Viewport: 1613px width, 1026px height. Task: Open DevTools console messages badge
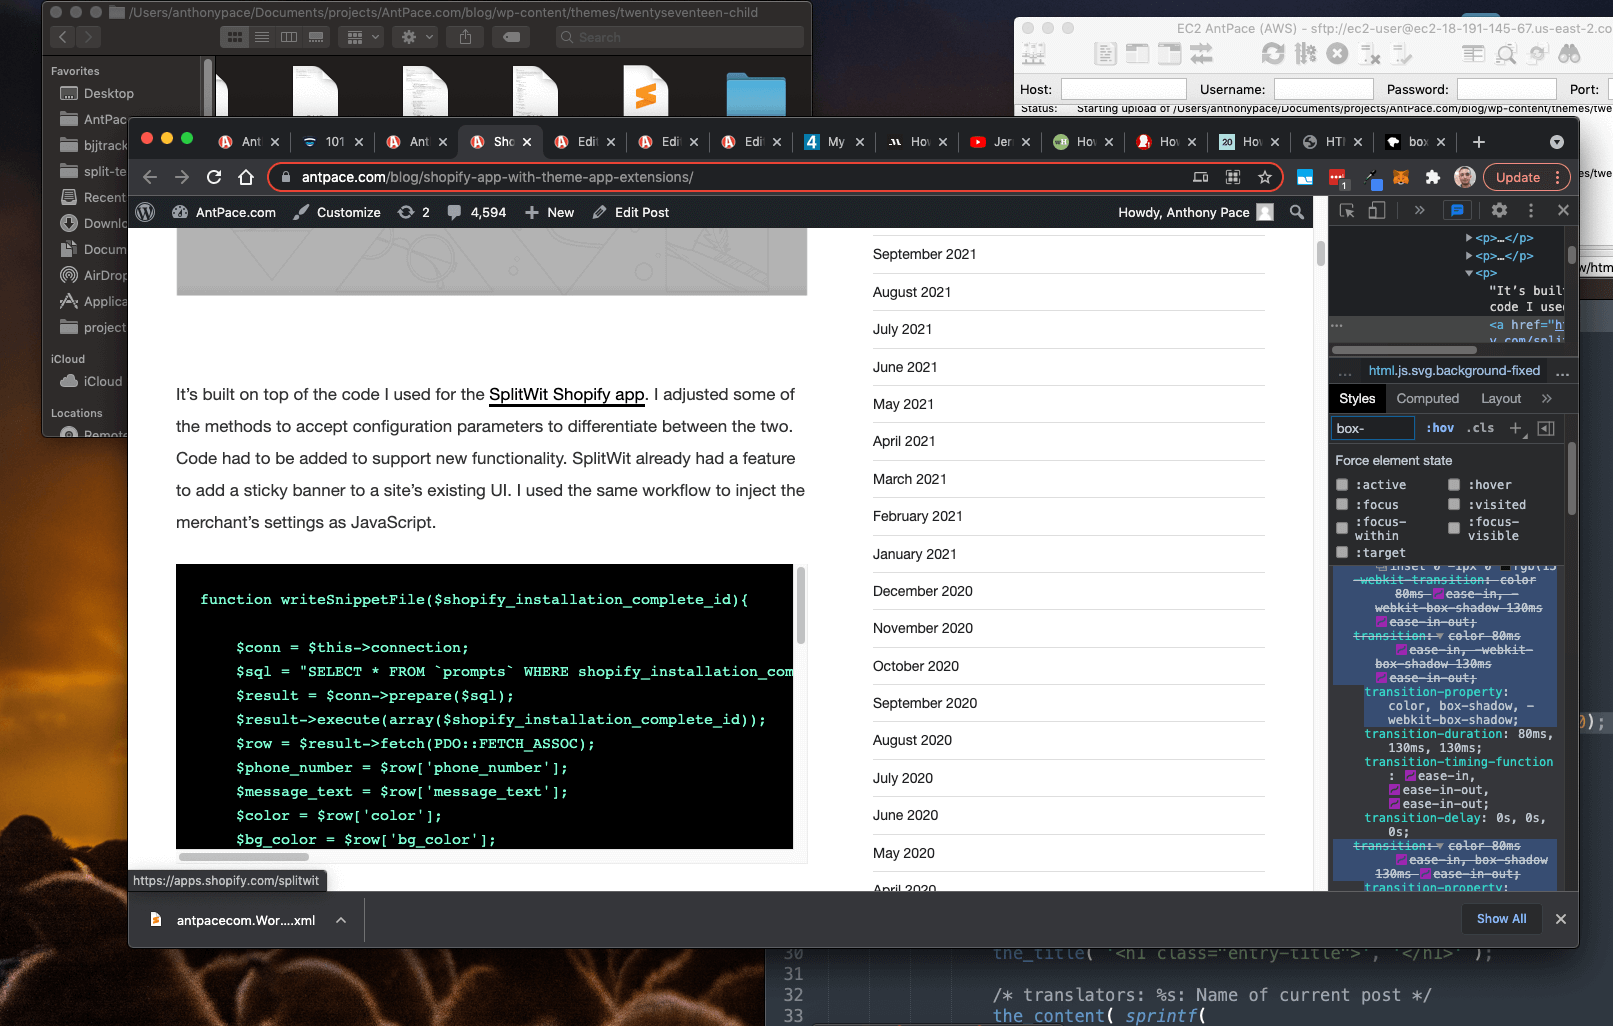(x=1457, y=210)
